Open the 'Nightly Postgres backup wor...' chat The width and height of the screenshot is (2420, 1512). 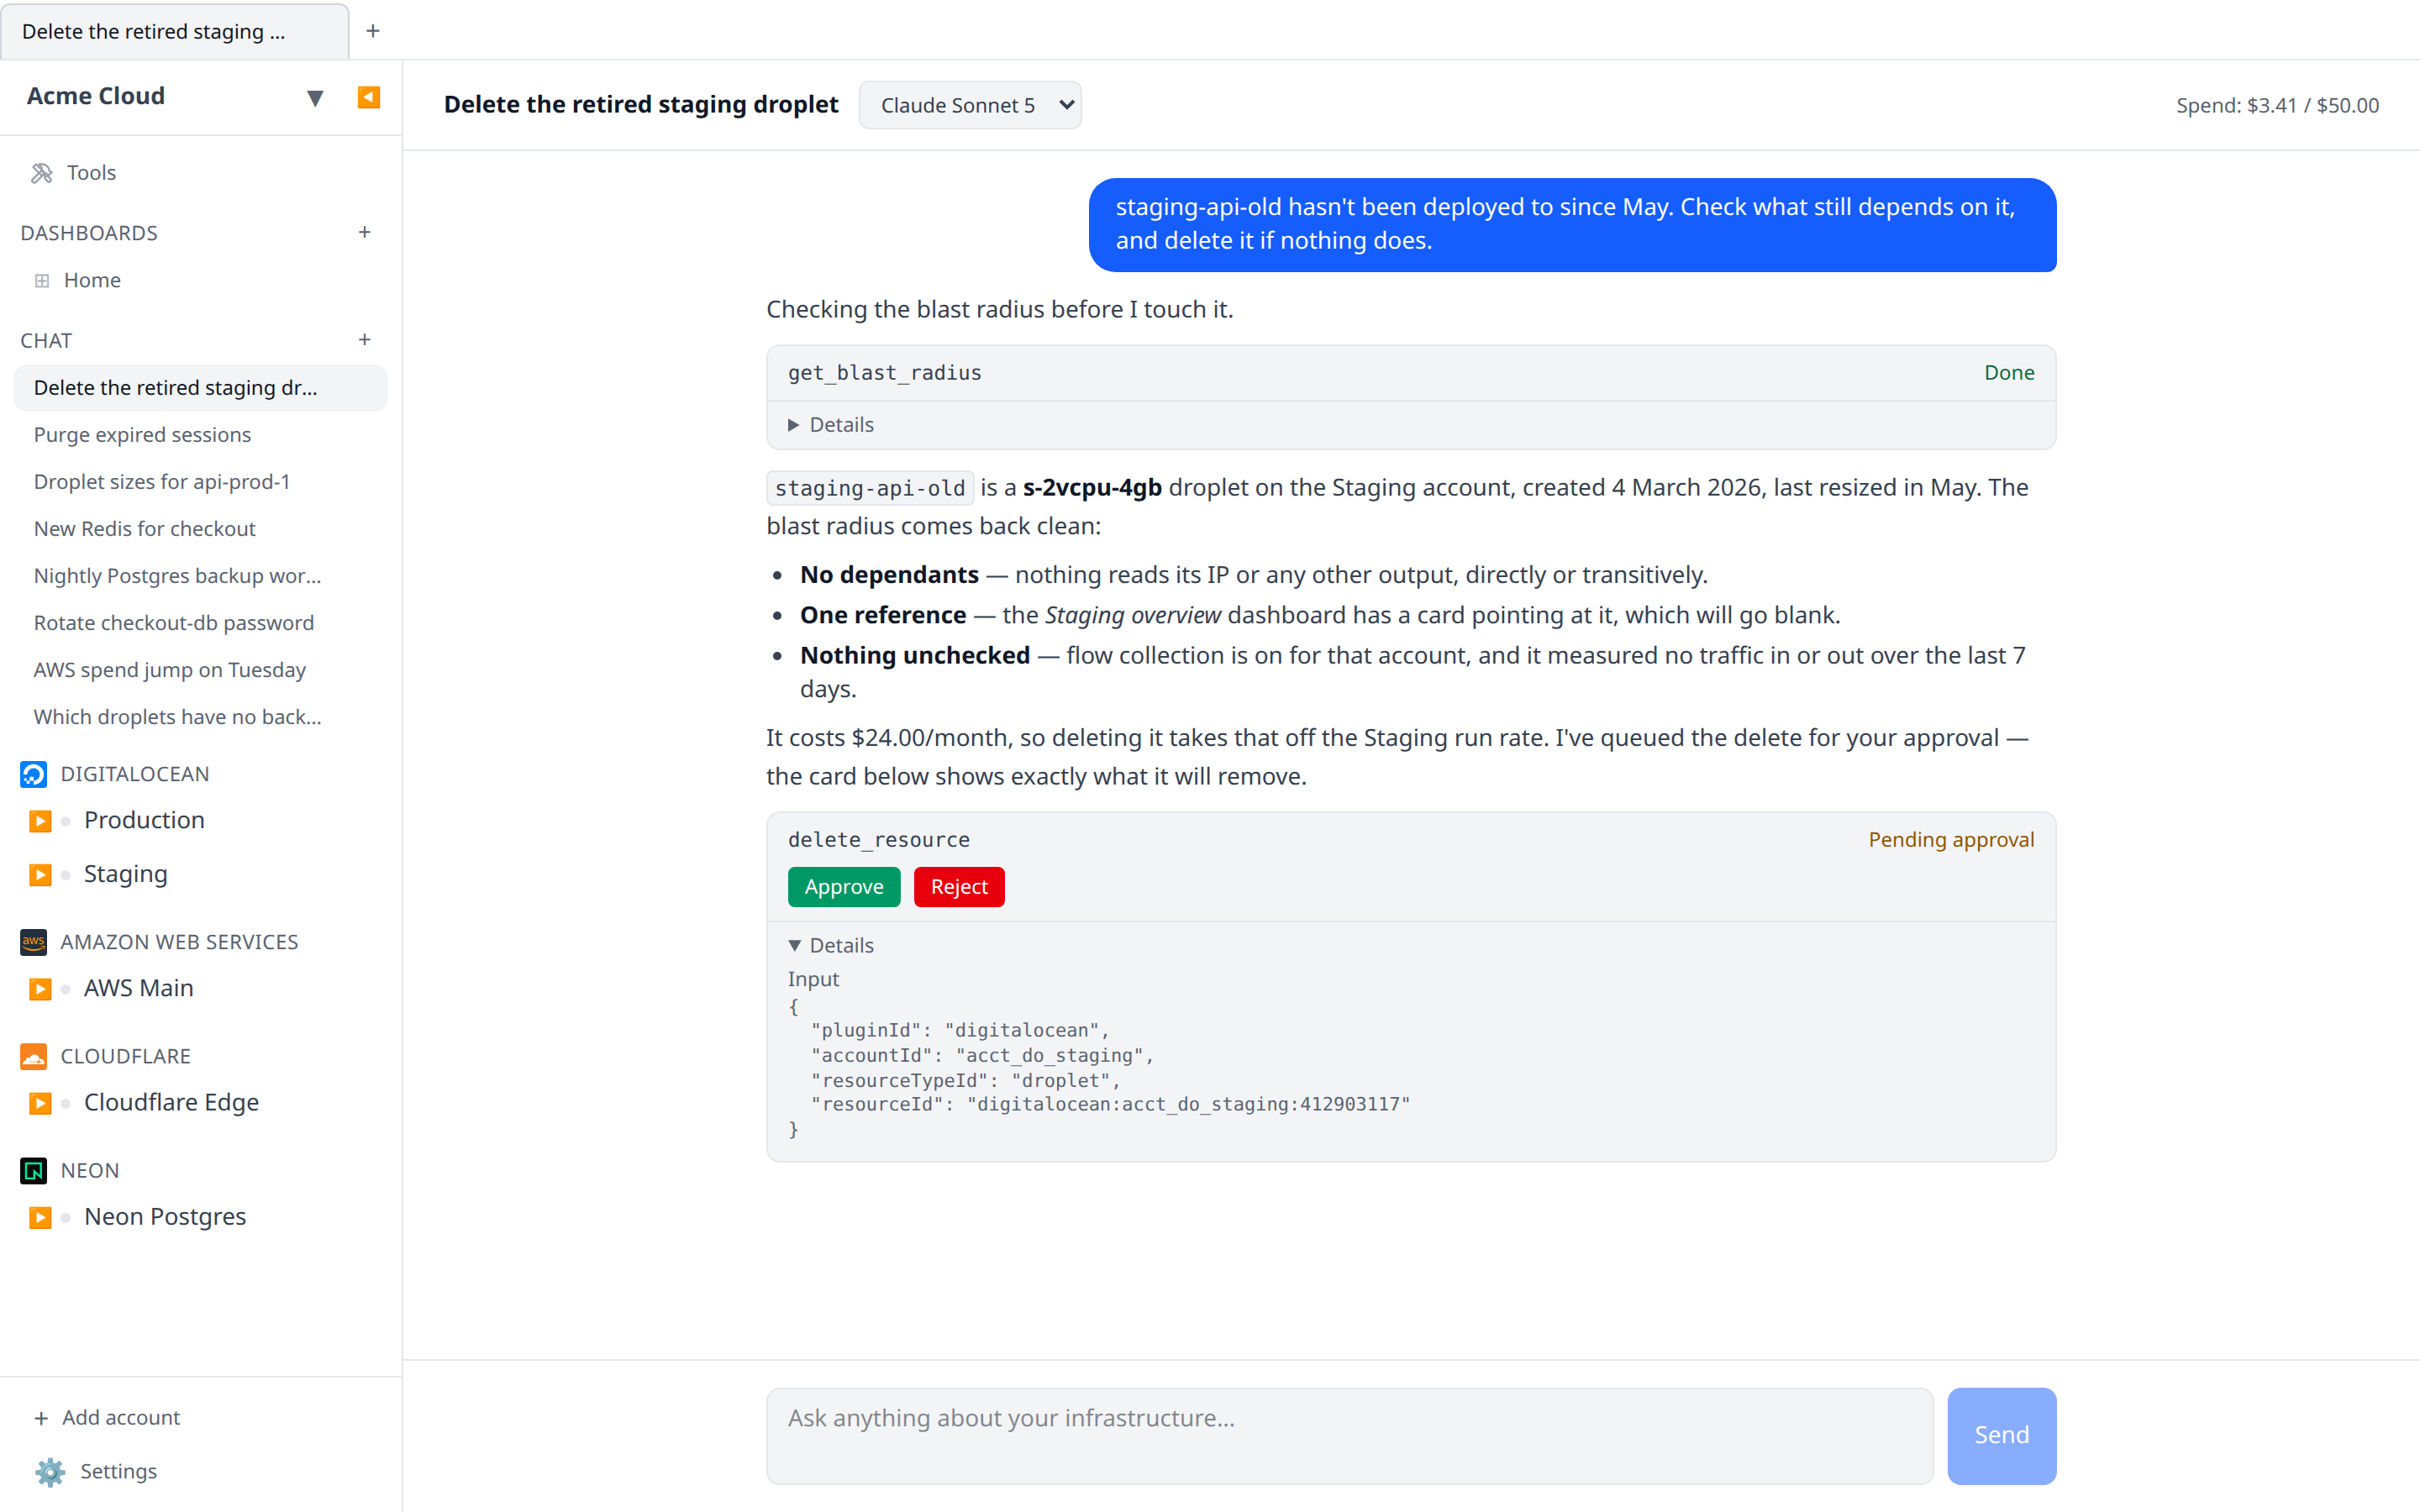coord(200,576)
